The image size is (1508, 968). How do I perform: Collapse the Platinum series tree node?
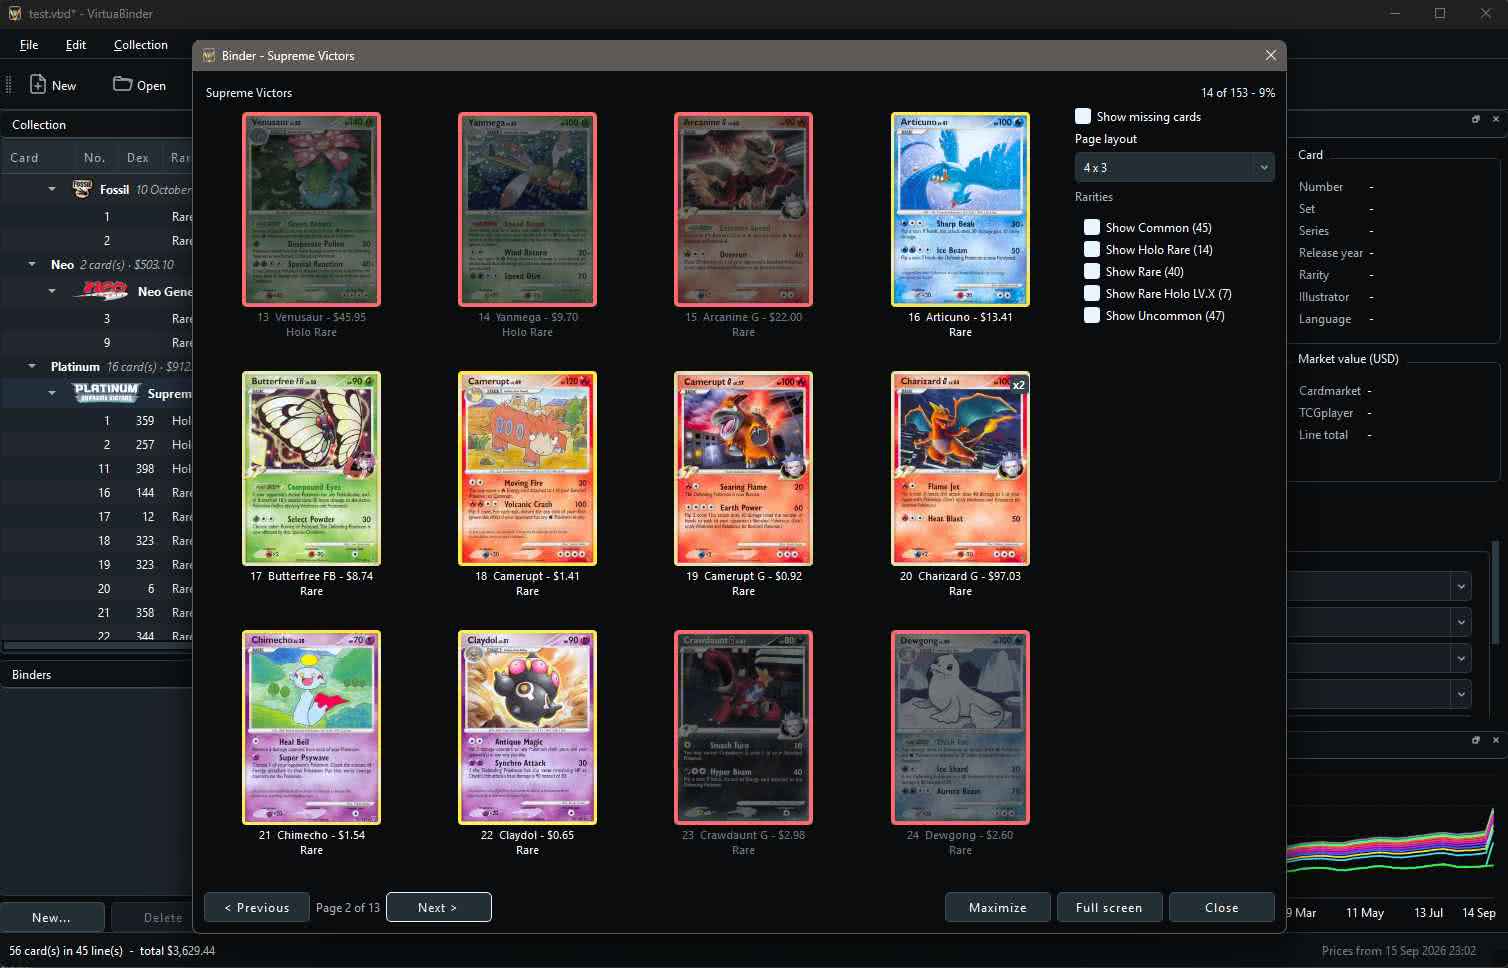[x=32, y=367]
